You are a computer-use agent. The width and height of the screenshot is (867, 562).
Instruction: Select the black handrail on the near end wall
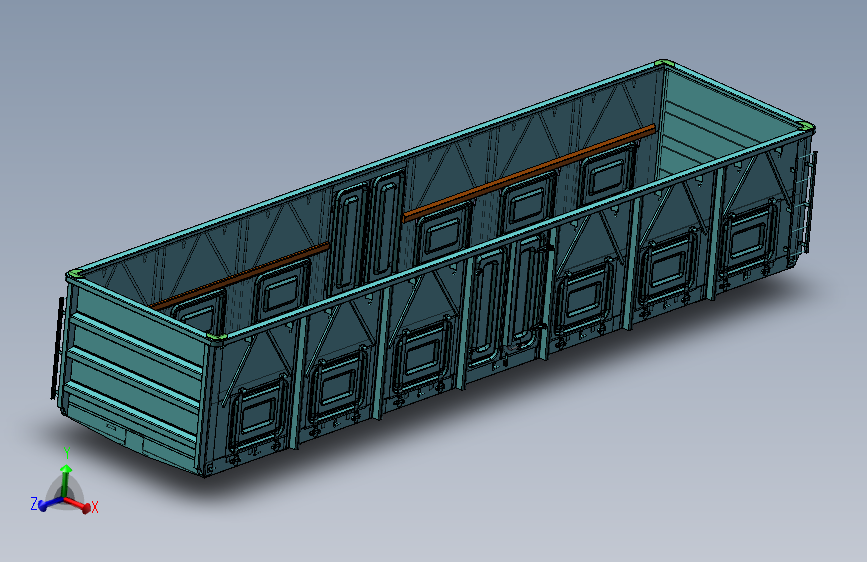[x=56, y=348]
